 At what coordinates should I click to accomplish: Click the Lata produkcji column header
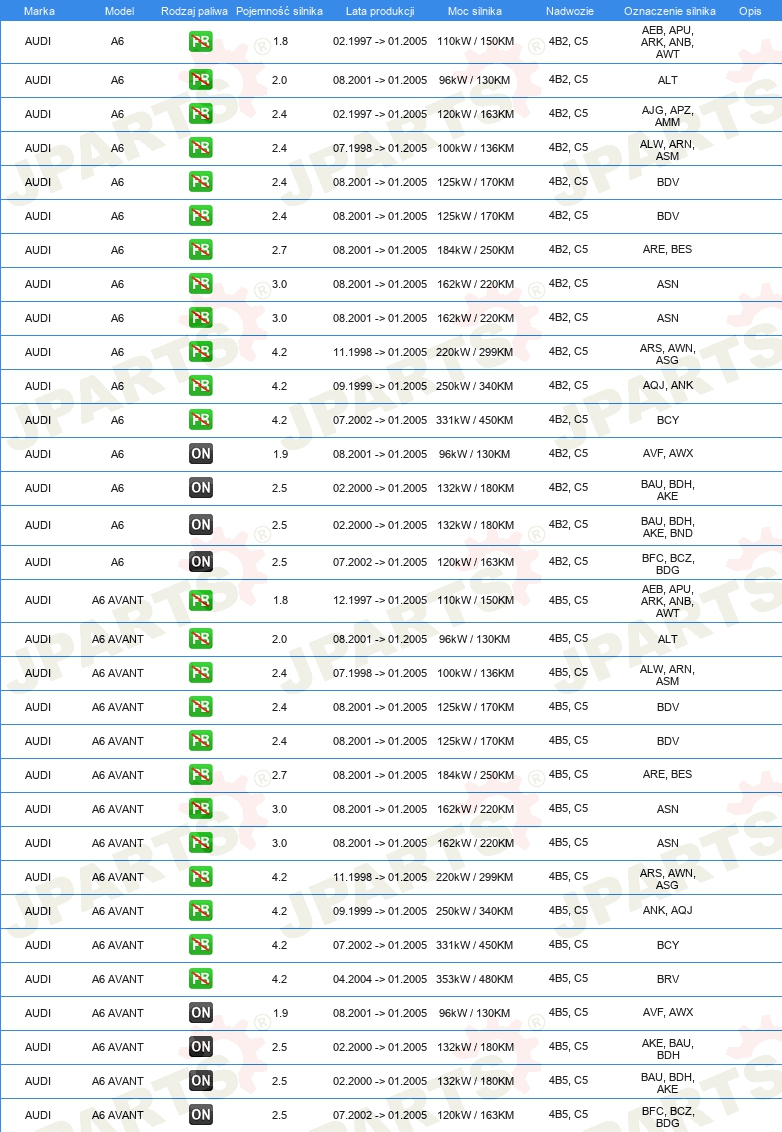coord(380,11)
